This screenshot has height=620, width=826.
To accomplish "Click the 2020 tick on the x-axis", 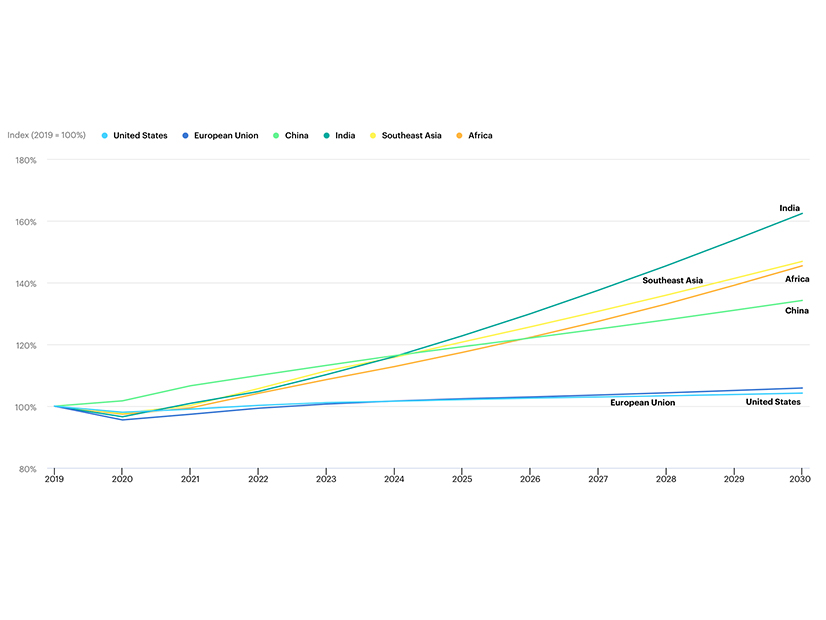I will coord(122,480).
